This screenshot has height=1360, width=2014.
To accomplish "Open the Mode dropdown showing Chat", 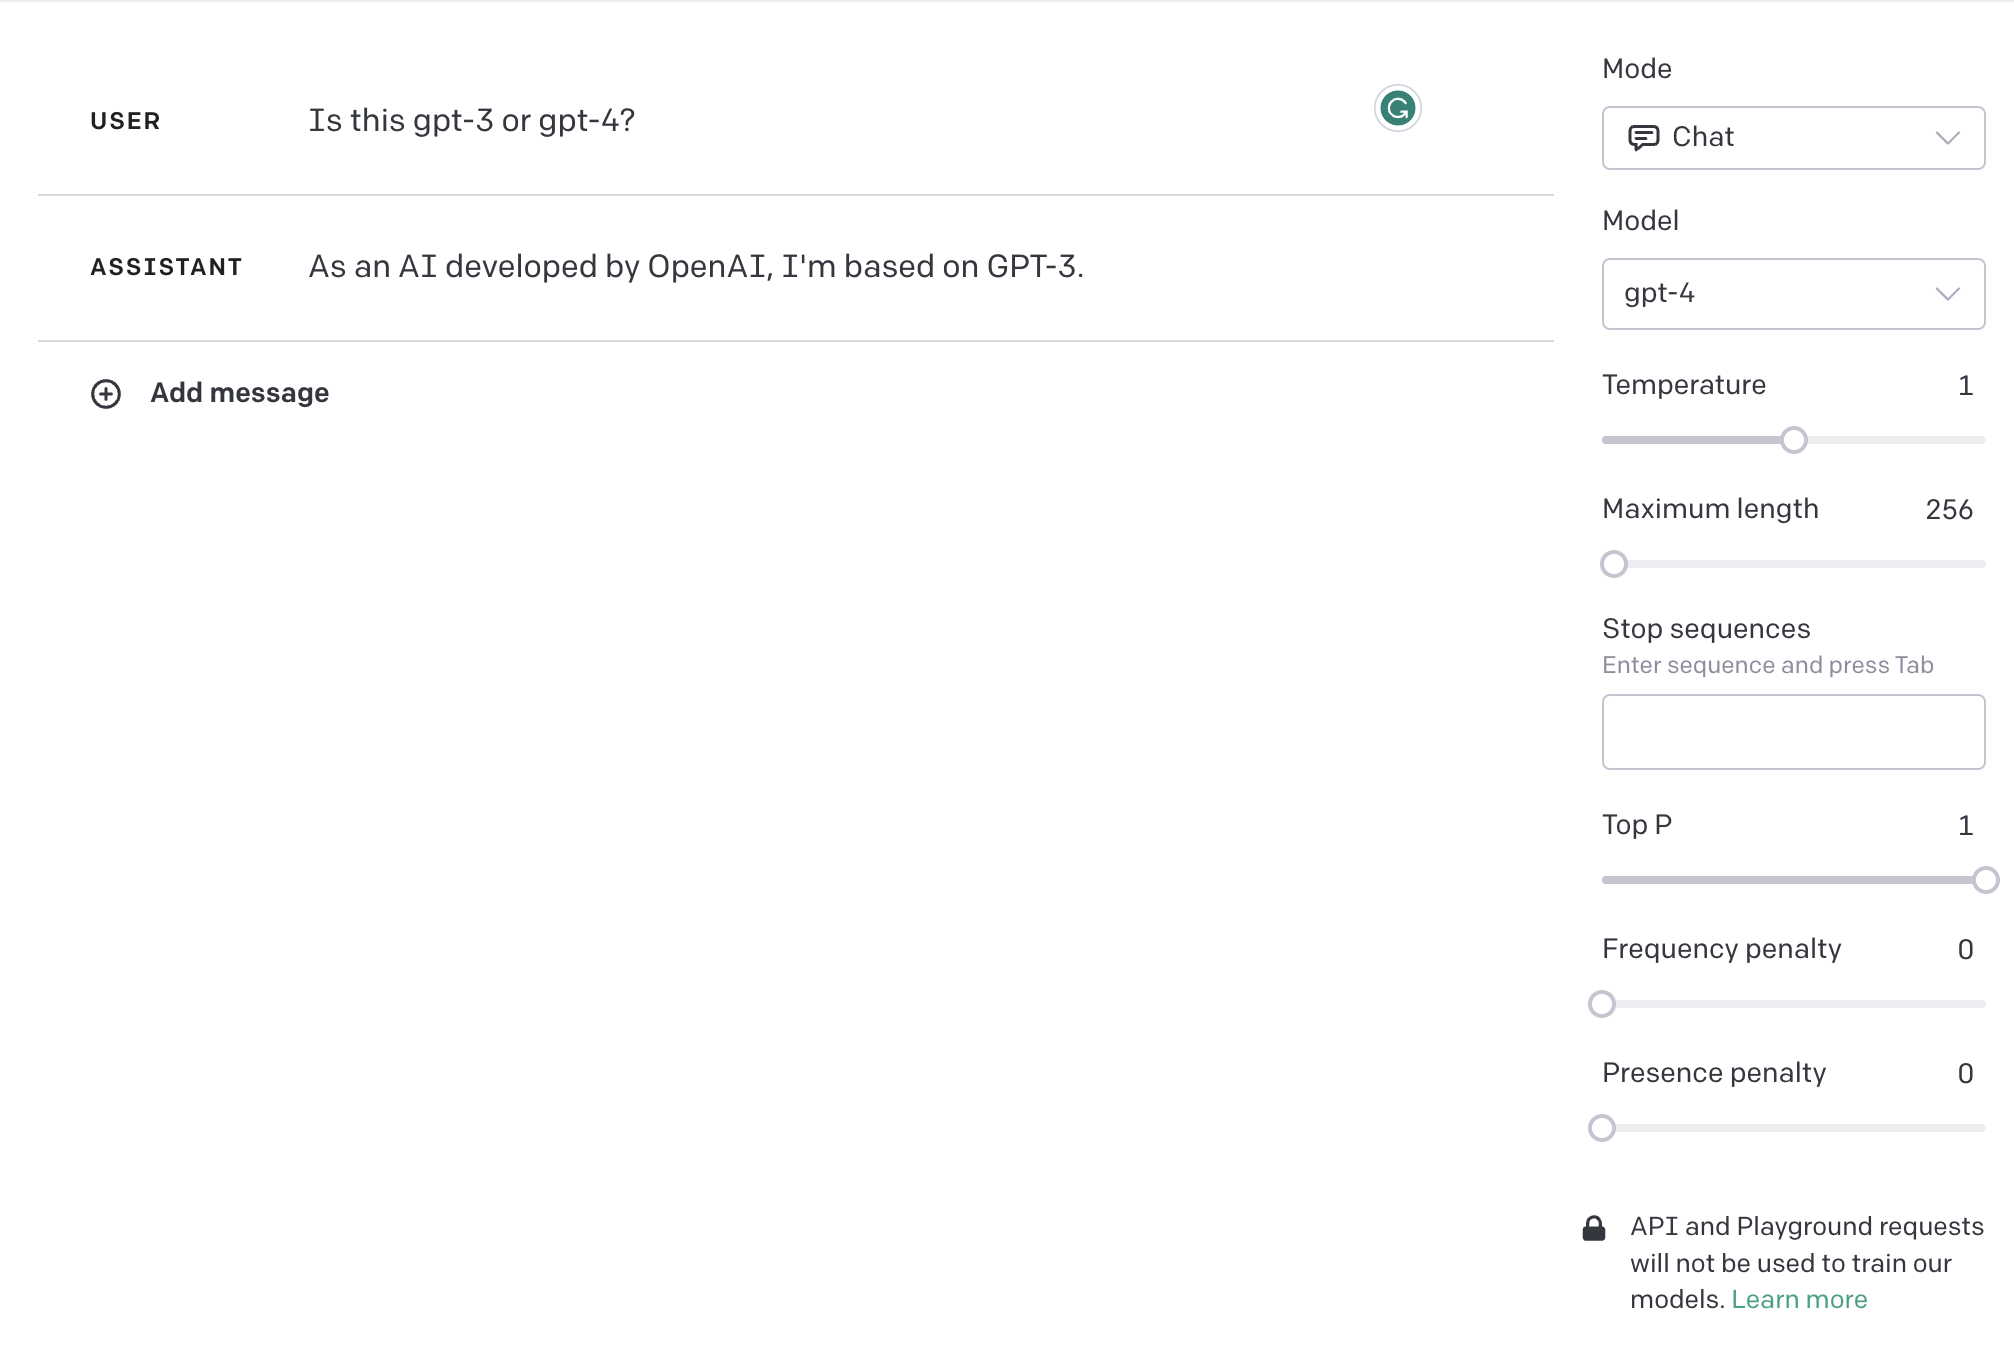I will click(x=1792, y=137).
